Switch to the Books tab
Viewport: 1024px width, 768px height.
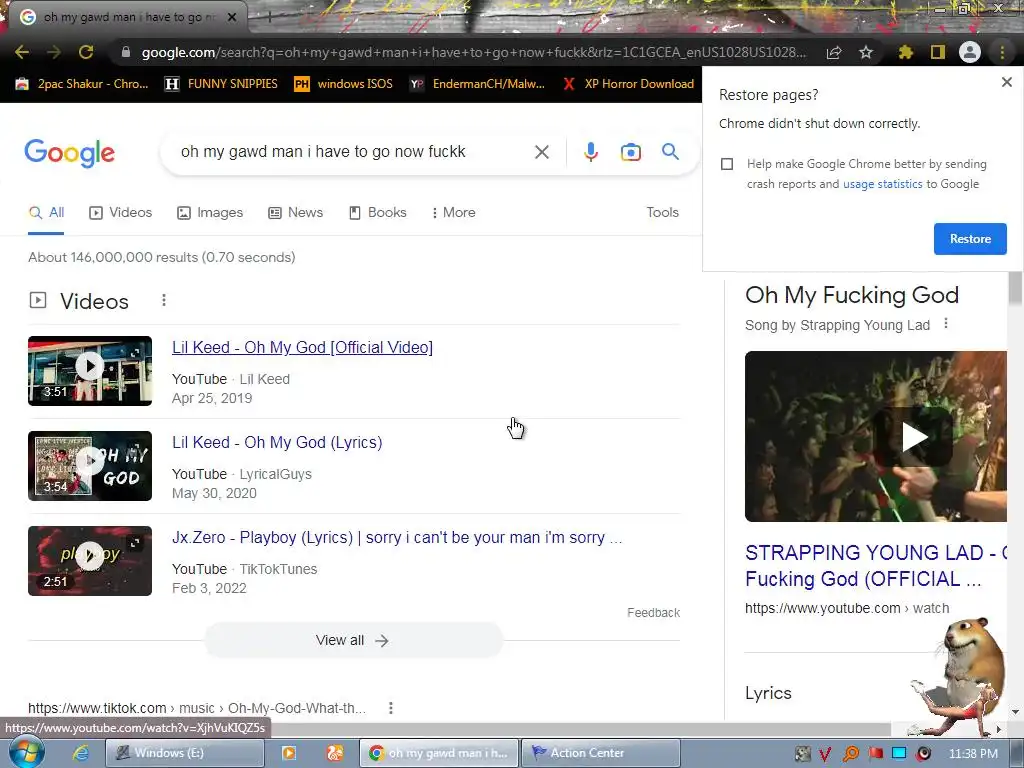[x=378, y=212]
